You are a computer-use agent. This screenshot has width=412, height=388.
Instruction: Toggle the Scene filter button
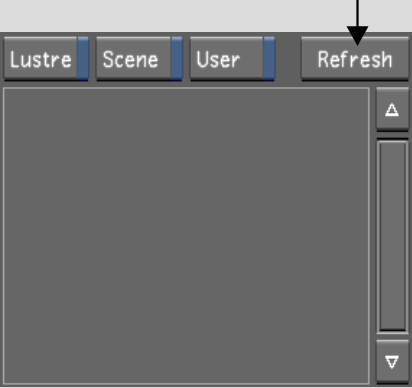point(139,59)
